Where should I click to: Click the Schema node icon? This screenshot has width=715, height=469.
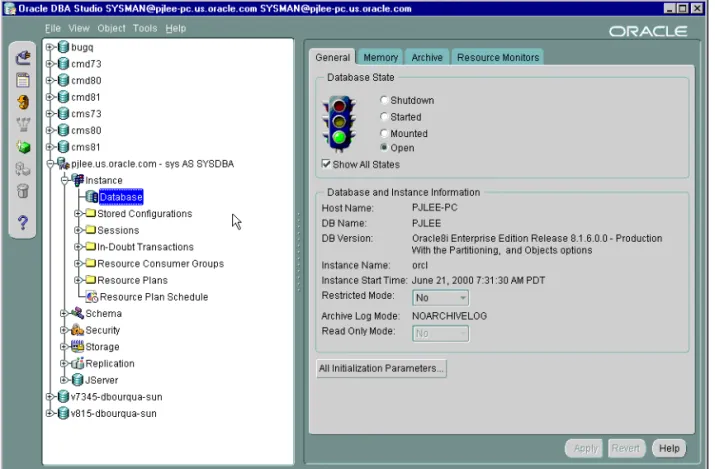[78, 313]
